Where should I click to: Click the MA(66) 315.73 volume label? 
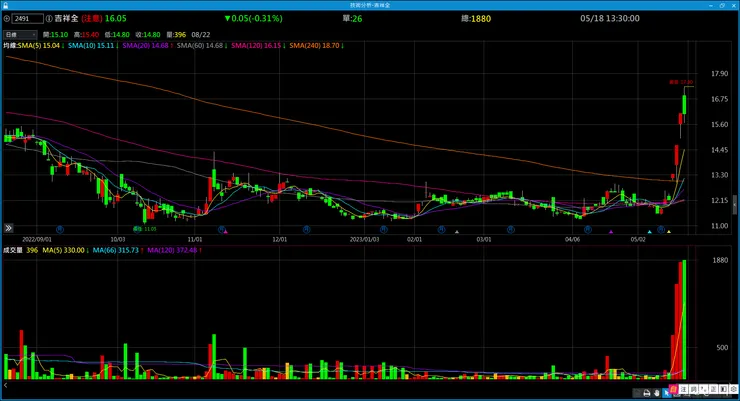point(118,251)
